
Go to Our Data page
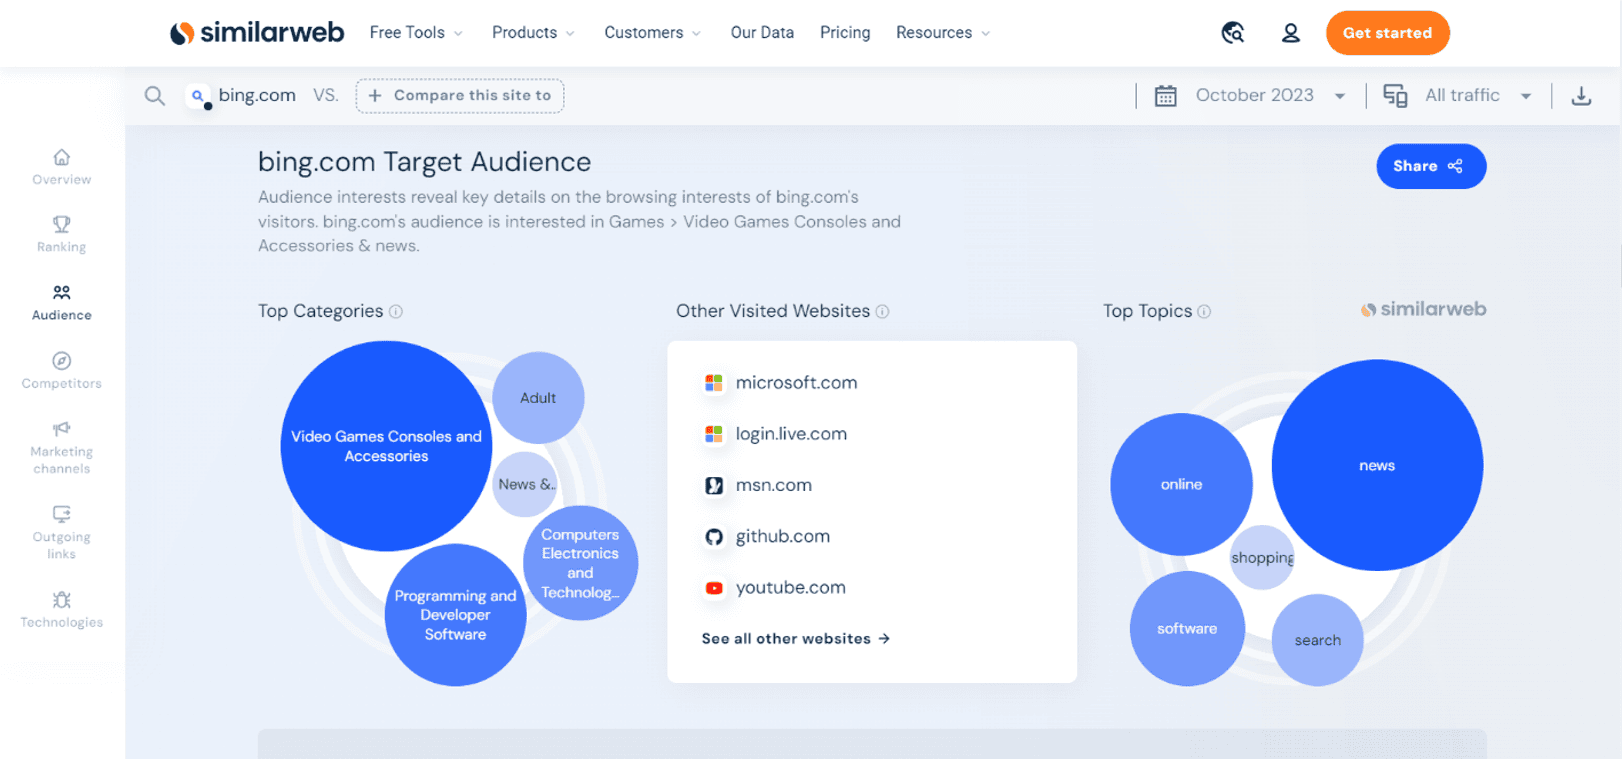(762, 33)
